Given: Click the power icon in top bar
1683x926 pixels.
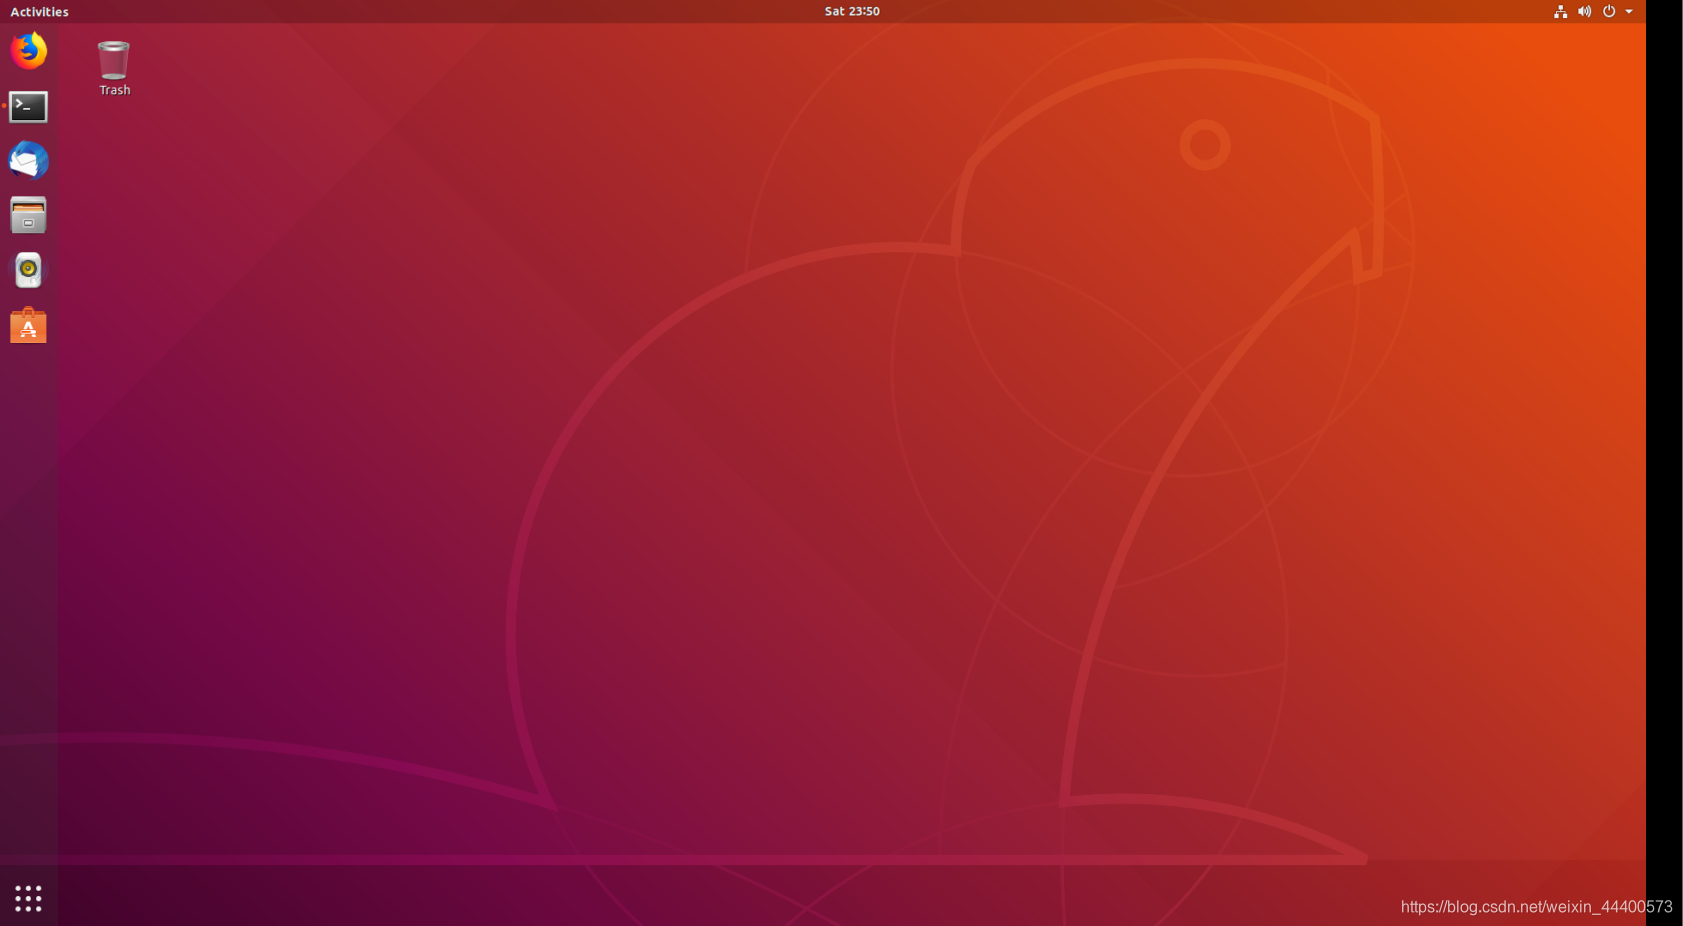Looking at the screenshot, I should coord(1609,12).
